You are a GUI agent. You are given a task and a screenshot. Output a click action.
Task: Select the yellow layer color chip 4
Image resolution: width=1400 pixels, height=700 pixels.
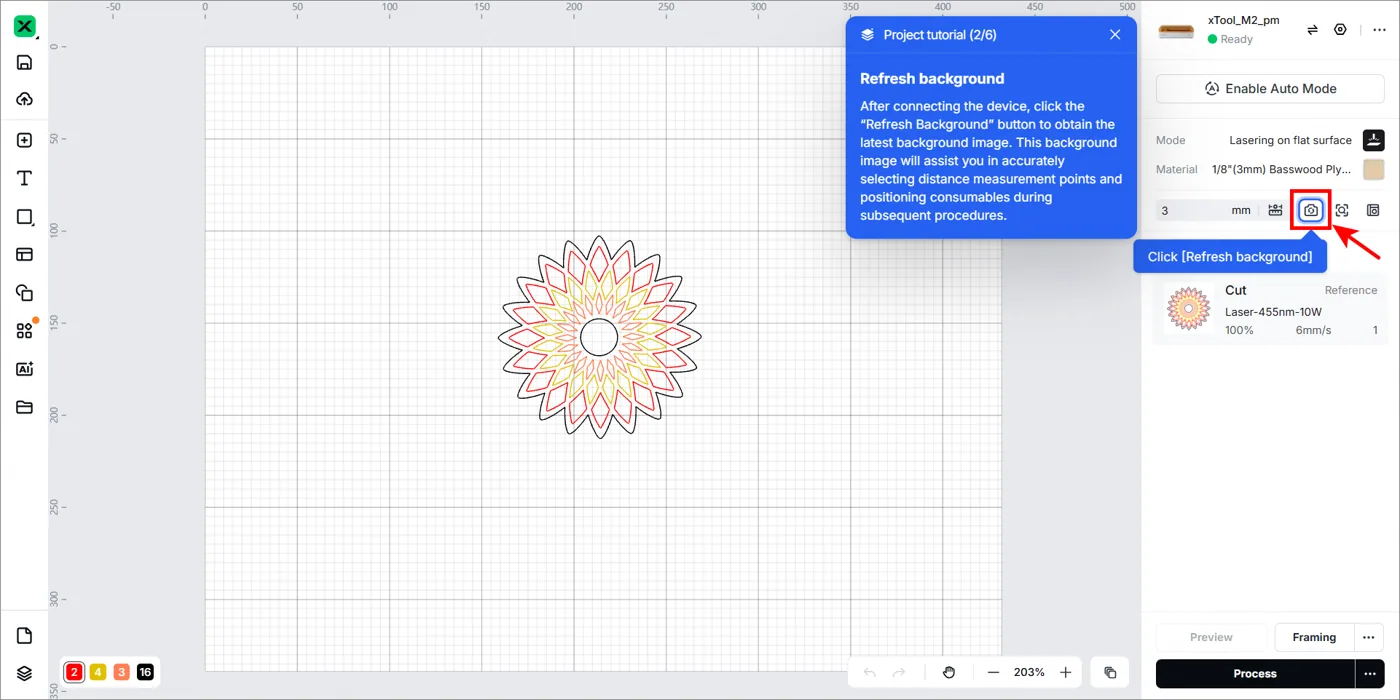click(x=98, y=672)
